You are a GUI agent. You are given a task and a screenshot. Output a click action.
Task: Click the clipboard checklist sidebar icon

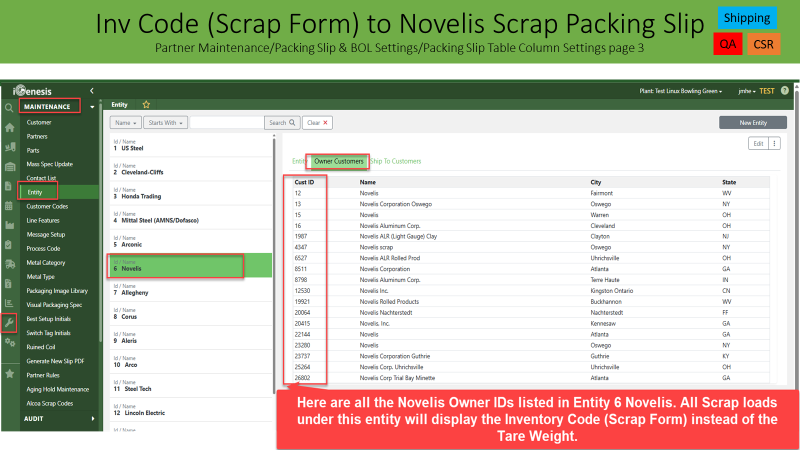click(x=8, y=244)
